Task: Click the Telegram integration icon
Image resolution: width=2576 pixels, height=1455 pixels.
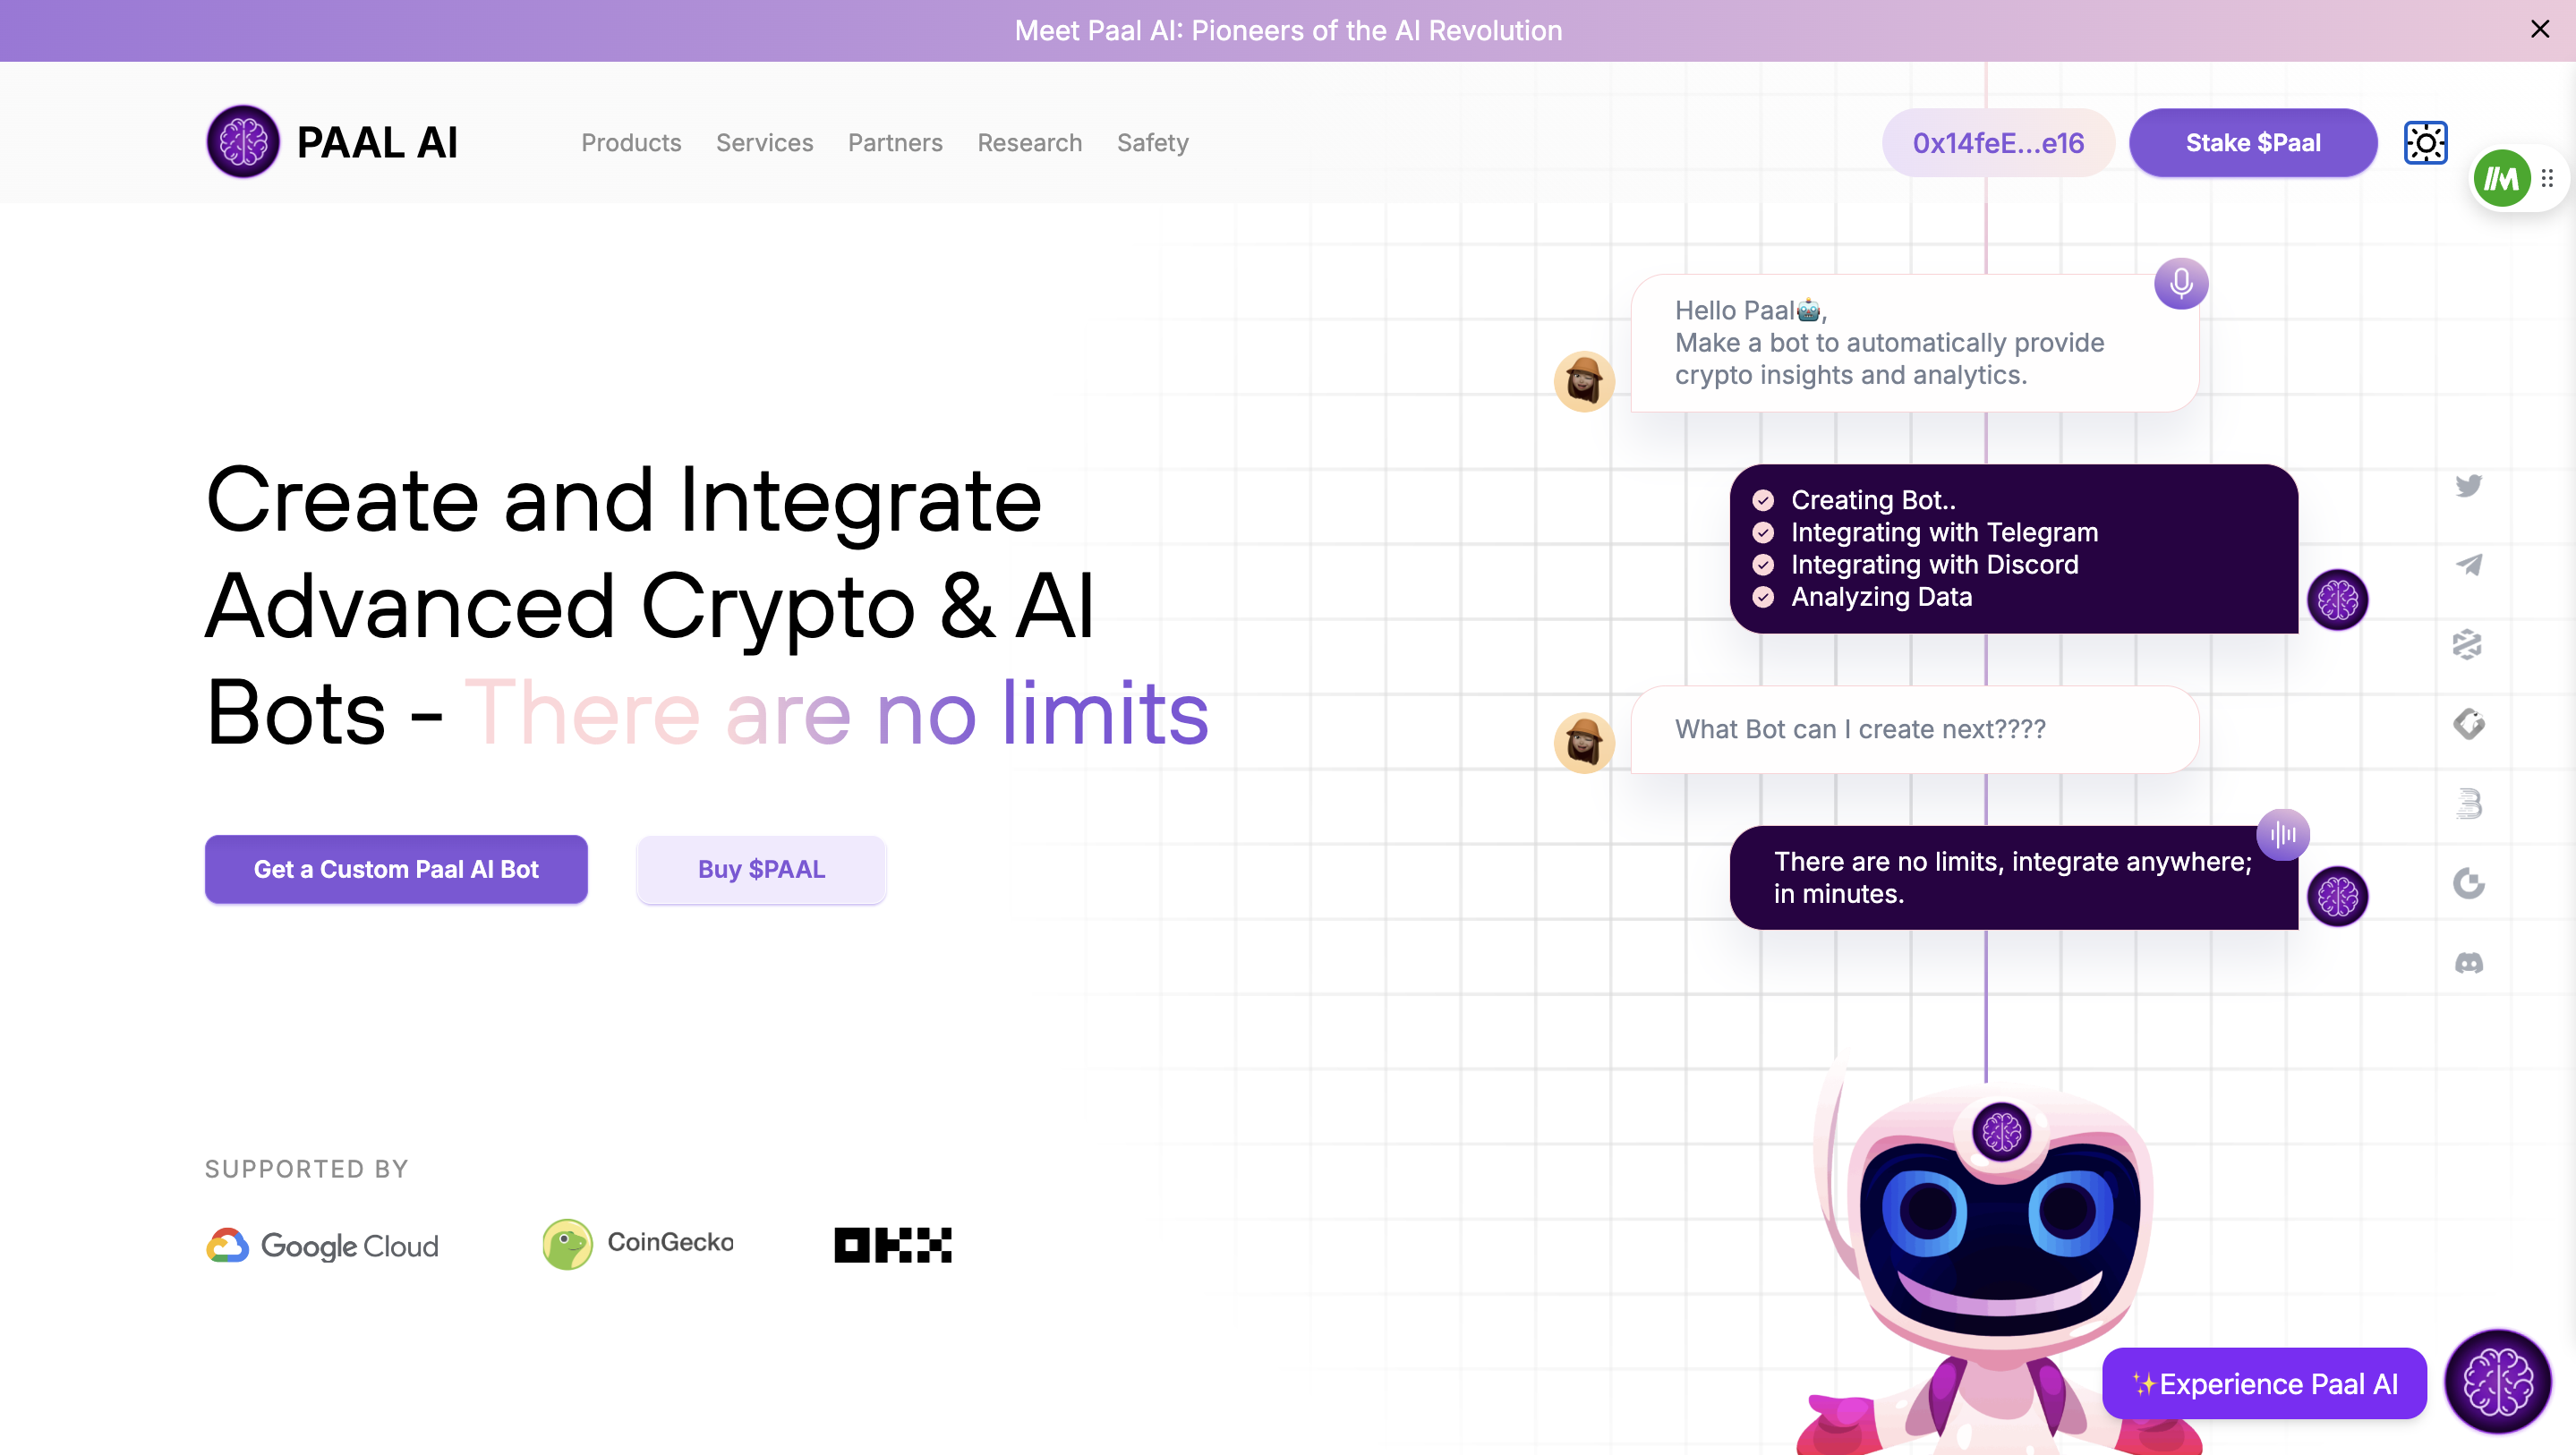Action: tap(2466, 564)
